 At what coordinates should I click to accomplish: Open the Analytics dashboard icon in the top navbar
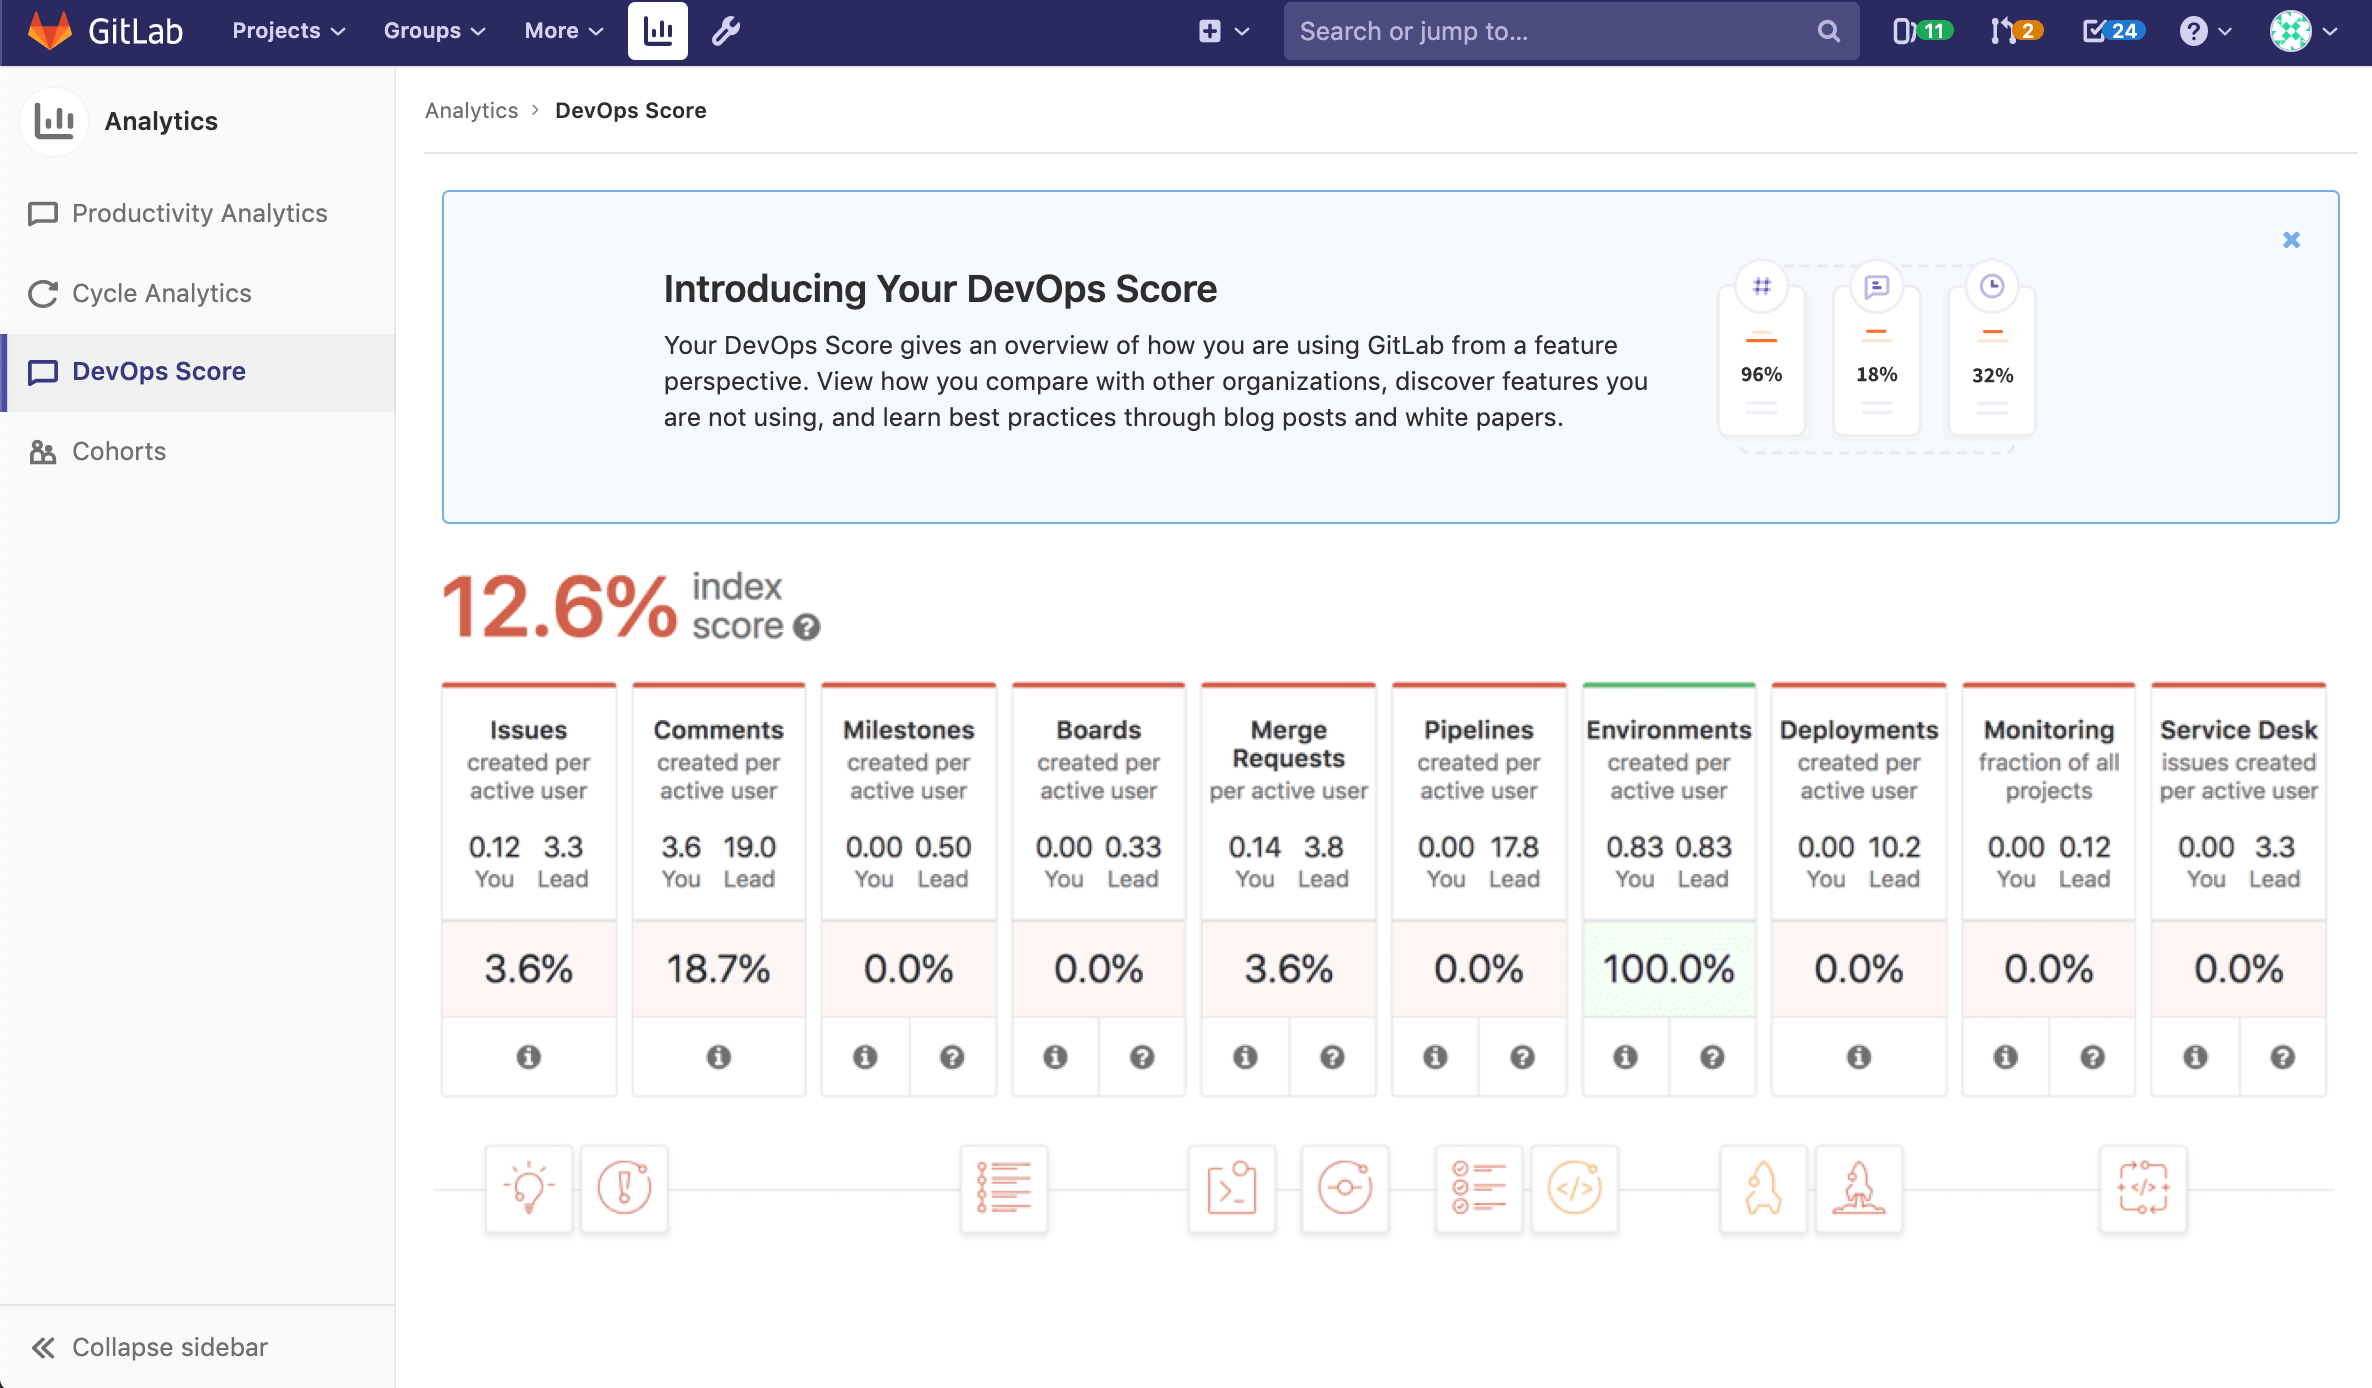pyautogui.click(x=657, y=31)
